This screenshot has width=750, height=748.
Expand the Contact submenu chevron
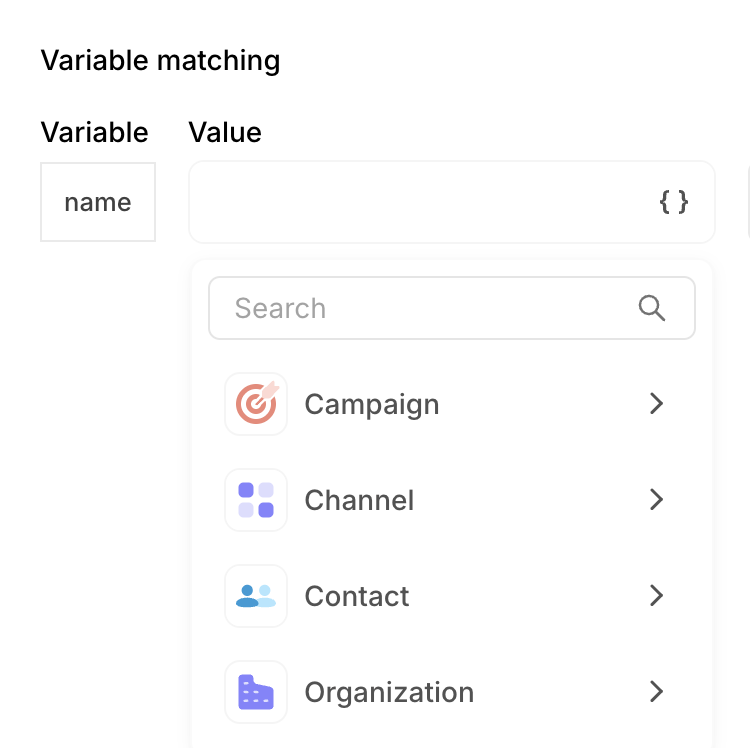pyautogui.click(x=656, y=596)
